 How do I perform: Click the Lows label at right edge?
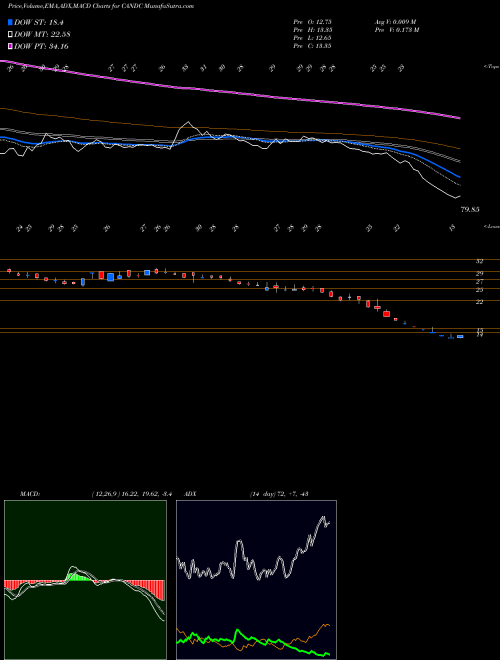[491, 226]
